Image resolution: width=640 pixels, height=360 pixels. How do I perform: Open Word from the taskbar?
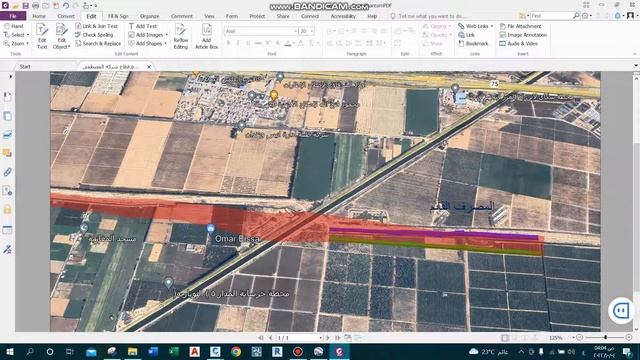pyautogui.click(x=153, y=351)
